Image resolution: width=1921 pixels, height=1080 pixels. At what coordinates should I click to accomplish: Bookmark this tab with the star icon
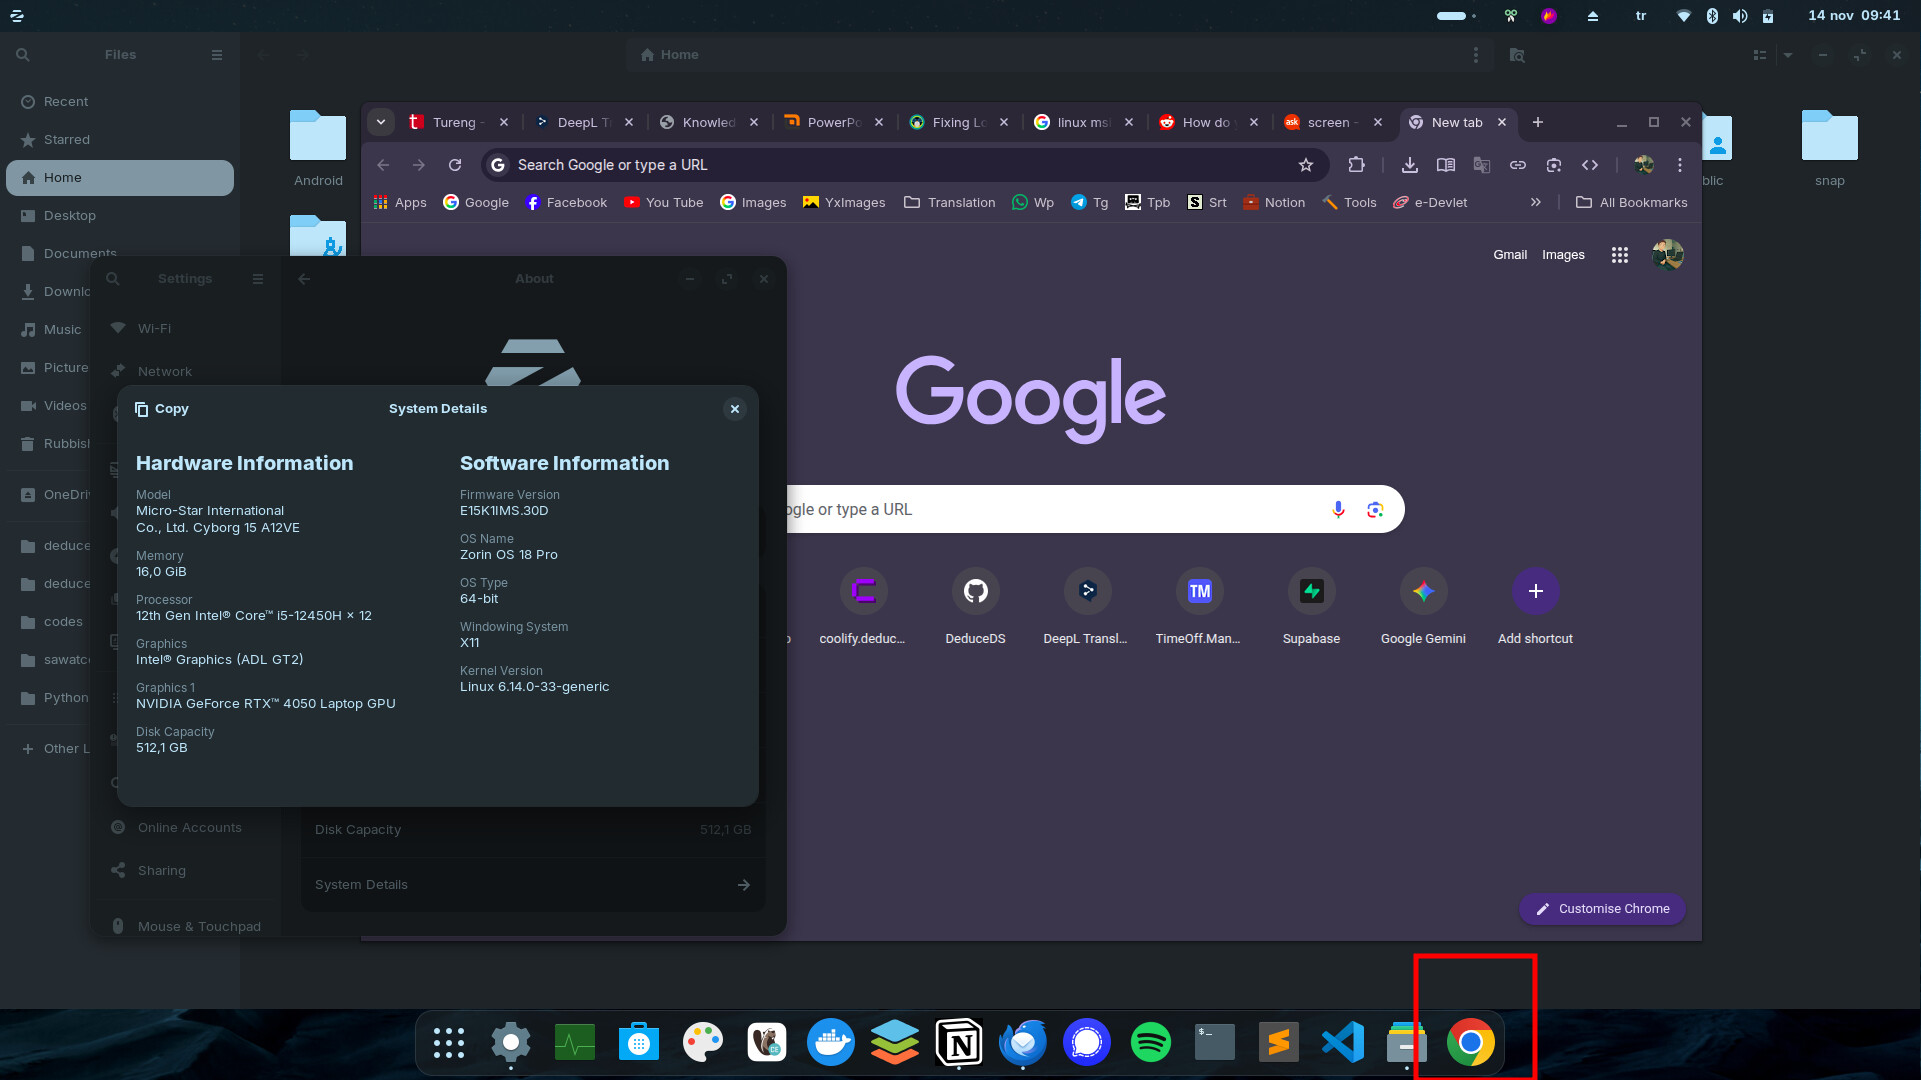1305,165
